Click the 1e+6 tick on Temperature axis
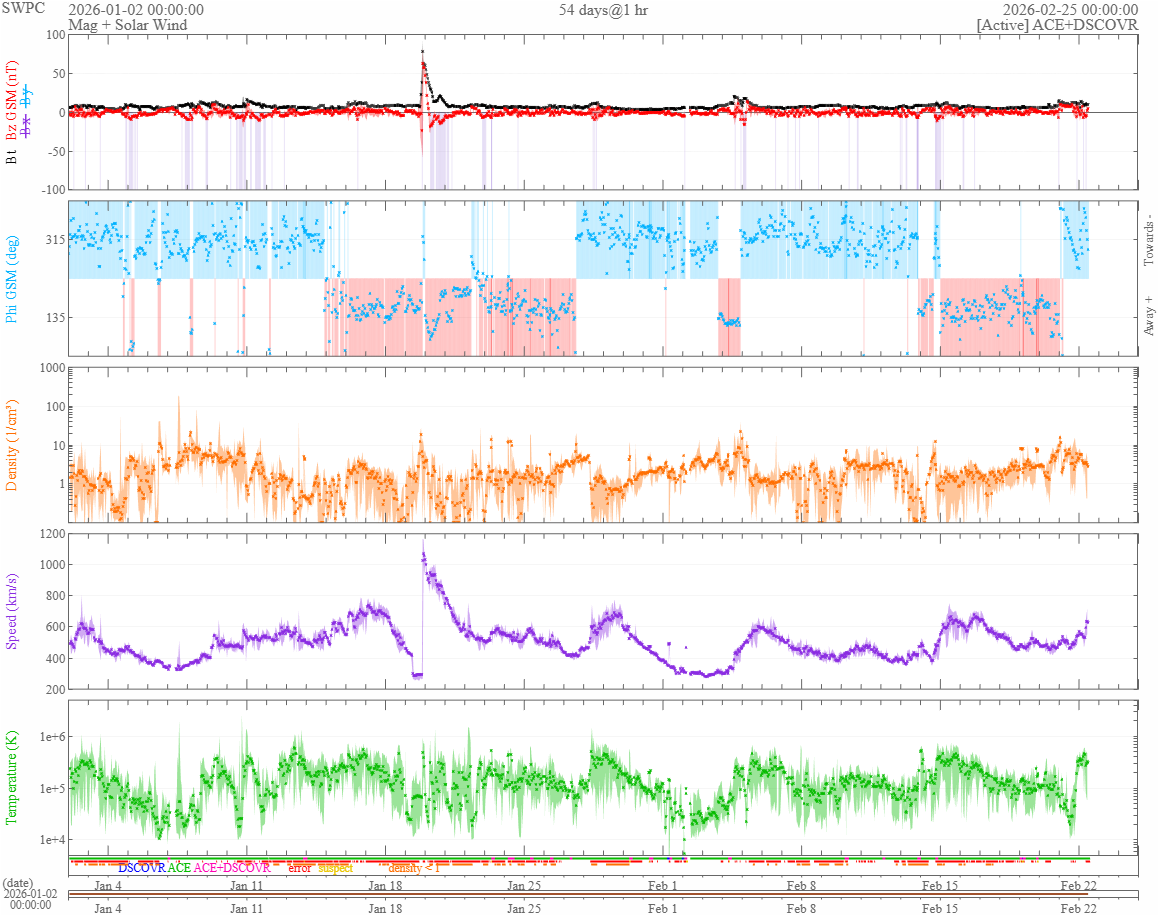This screenshot has height=915, width=1158. 52,736
